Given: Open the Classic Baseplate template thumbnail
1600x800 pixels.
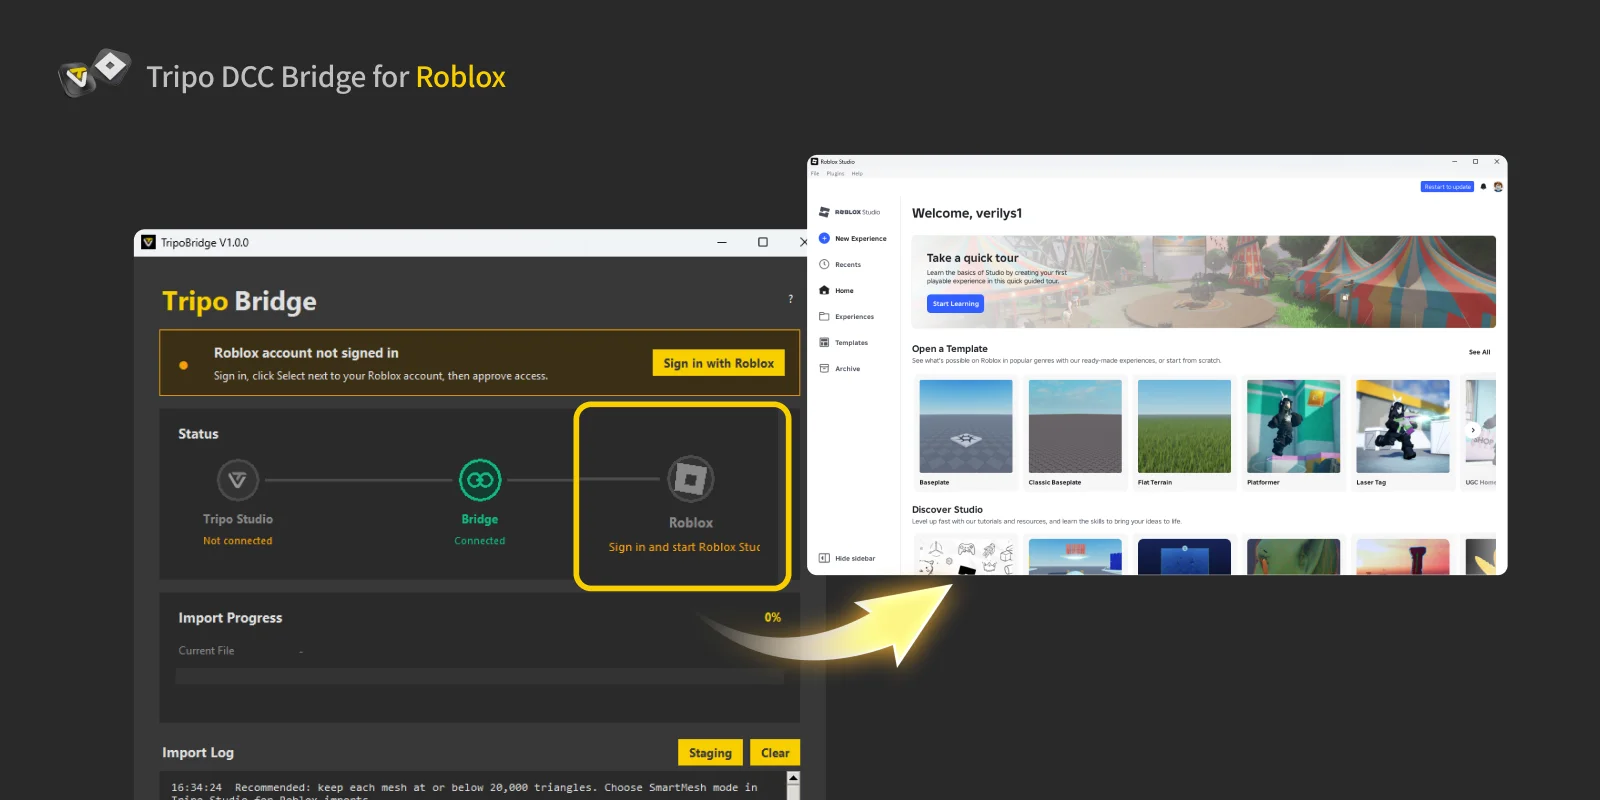Looking at the screenshot, I should (x=1075, y=426).
